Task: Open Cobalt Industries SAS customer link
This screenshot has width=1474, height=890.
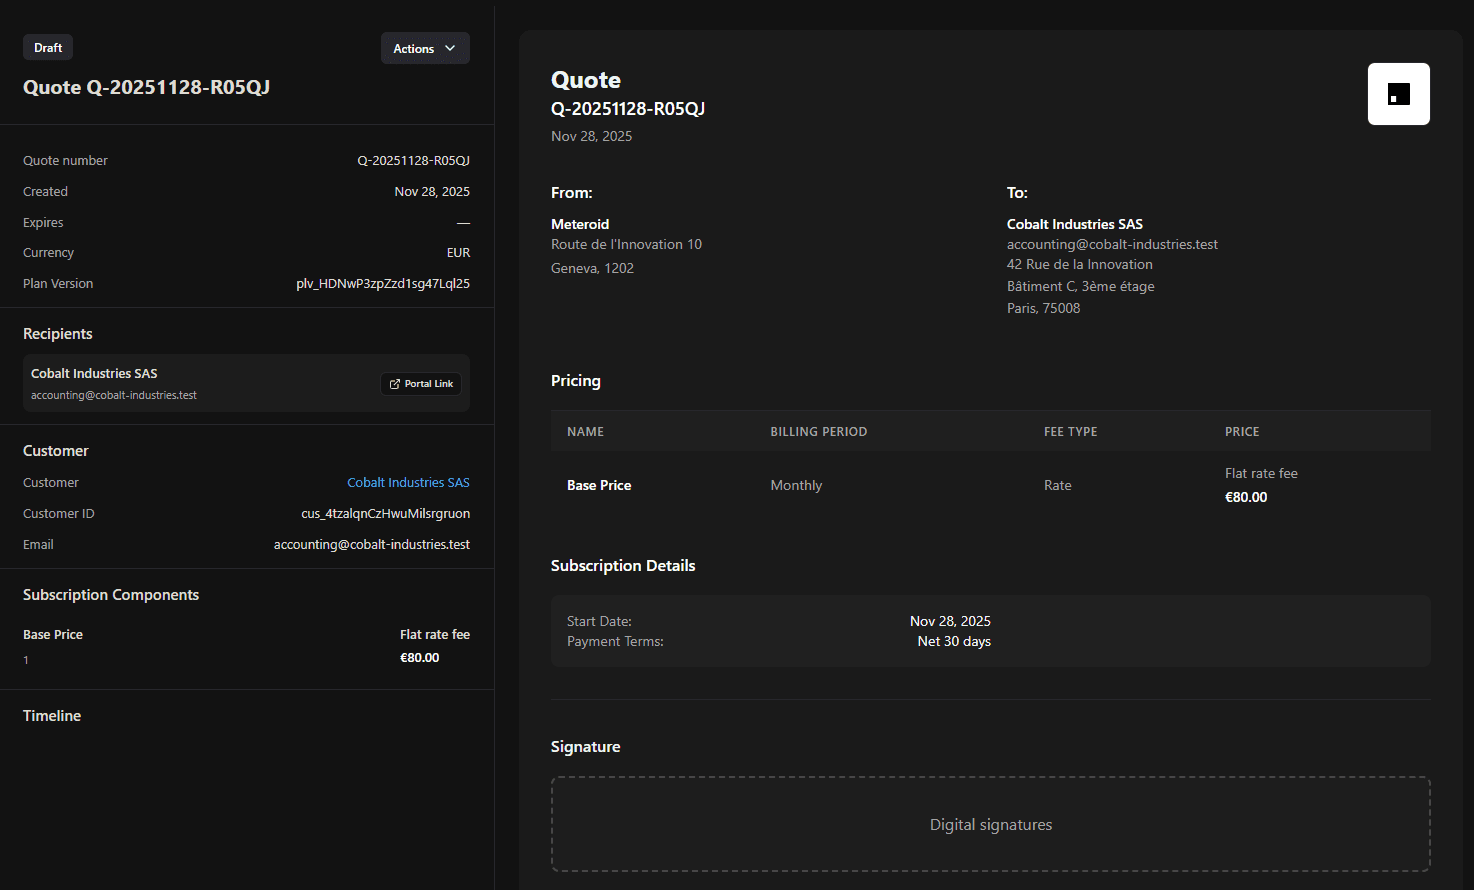Action: point(408,482)
